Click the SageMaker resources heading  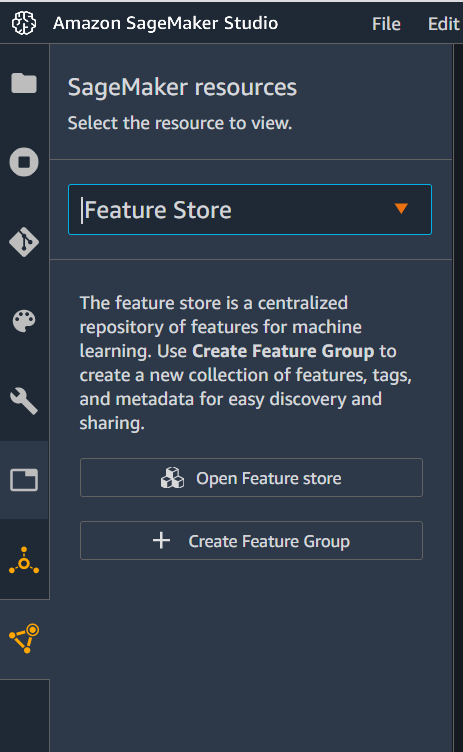(182, 88)
